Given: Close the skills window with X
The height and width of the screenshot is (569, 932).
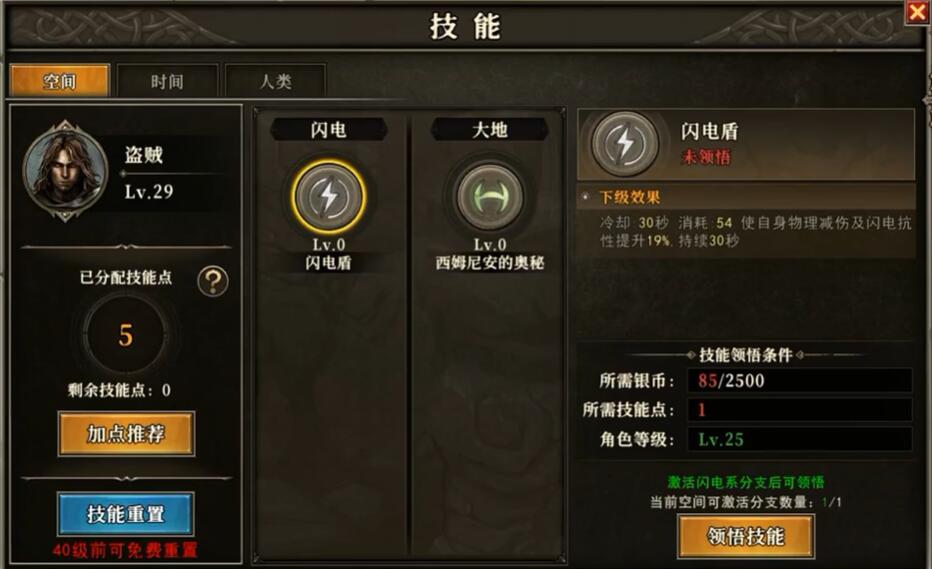Looking at the screenshot, I should pyautogui.click(x=918, y=11).
